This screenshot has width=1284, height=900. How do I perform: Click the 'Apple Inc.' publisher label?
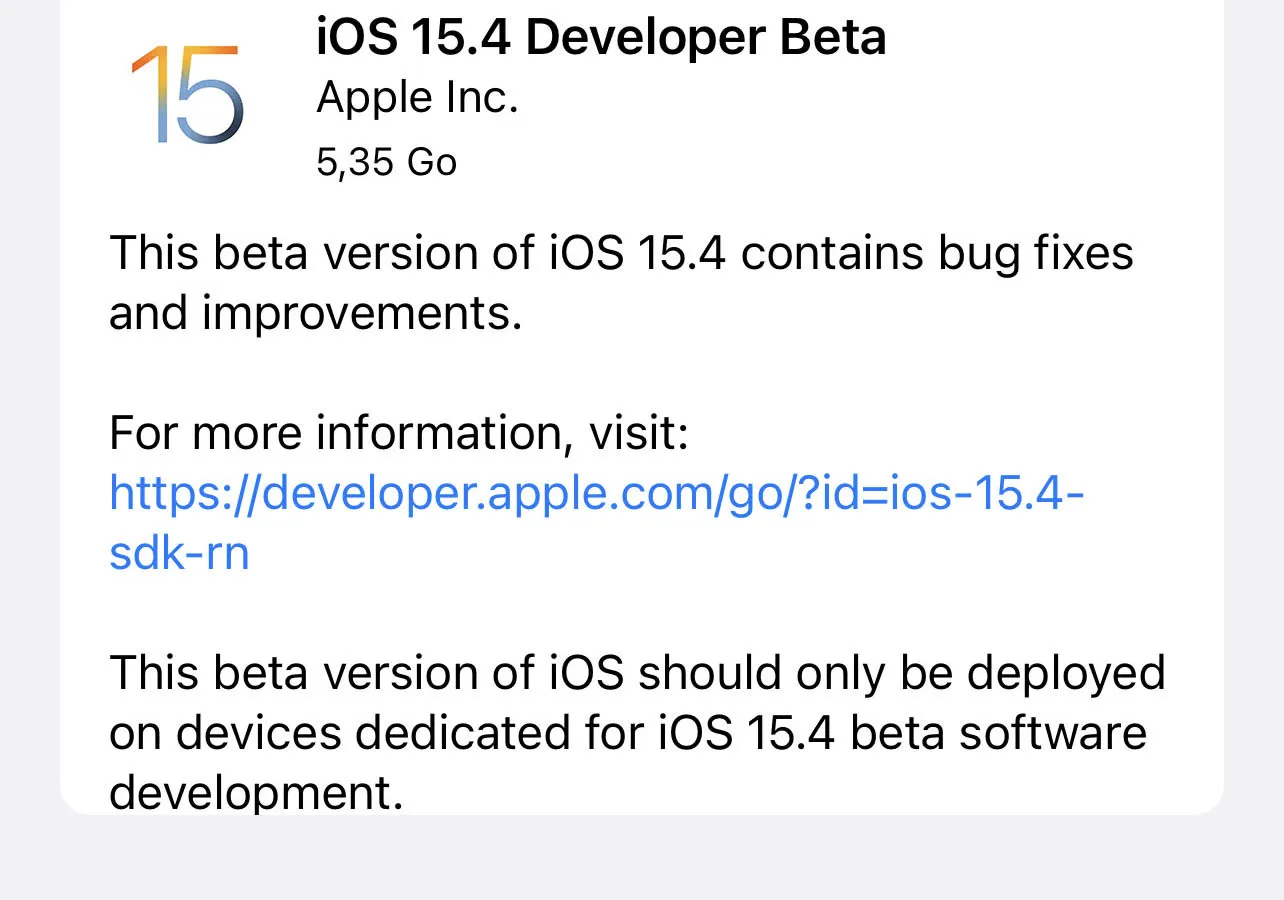point(417,96)
